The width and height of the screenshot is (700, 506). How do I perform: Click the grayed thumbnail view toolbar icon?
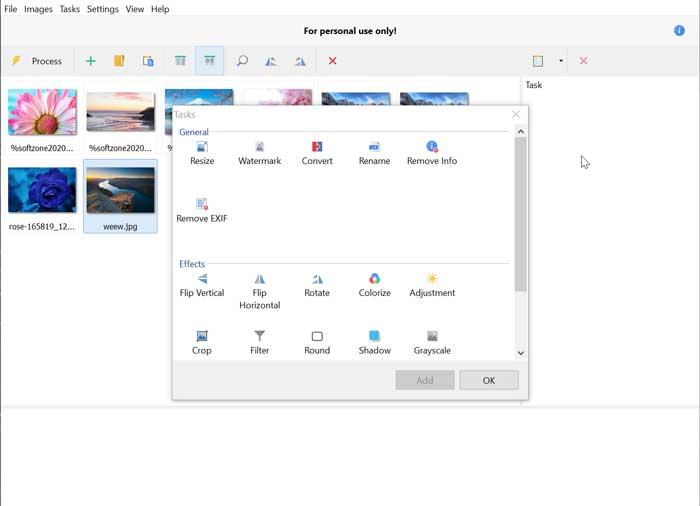coord(180,60)
